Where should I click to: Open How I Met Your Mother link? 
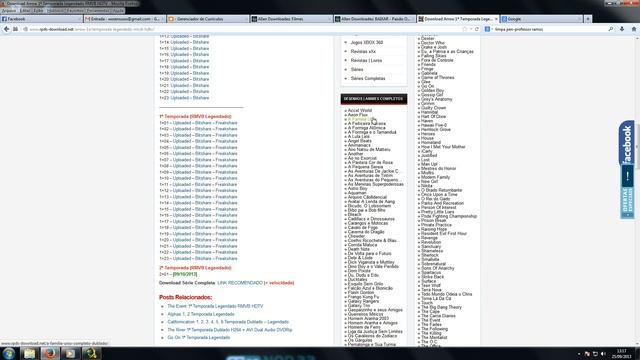point(443,147)
